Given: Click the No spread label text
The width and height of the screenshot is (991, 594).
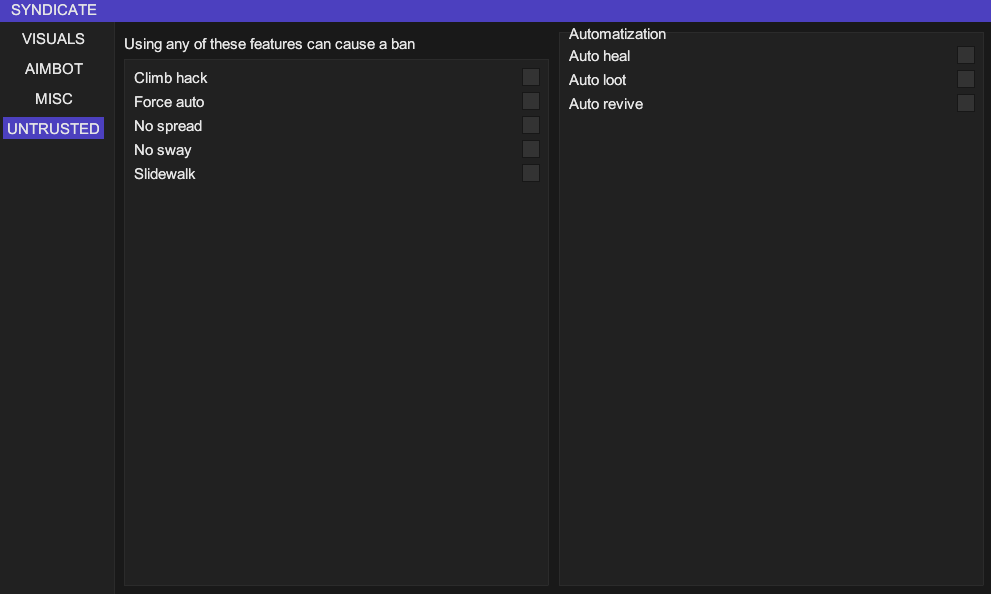Looking at the screenshot, I should point(168,126).
